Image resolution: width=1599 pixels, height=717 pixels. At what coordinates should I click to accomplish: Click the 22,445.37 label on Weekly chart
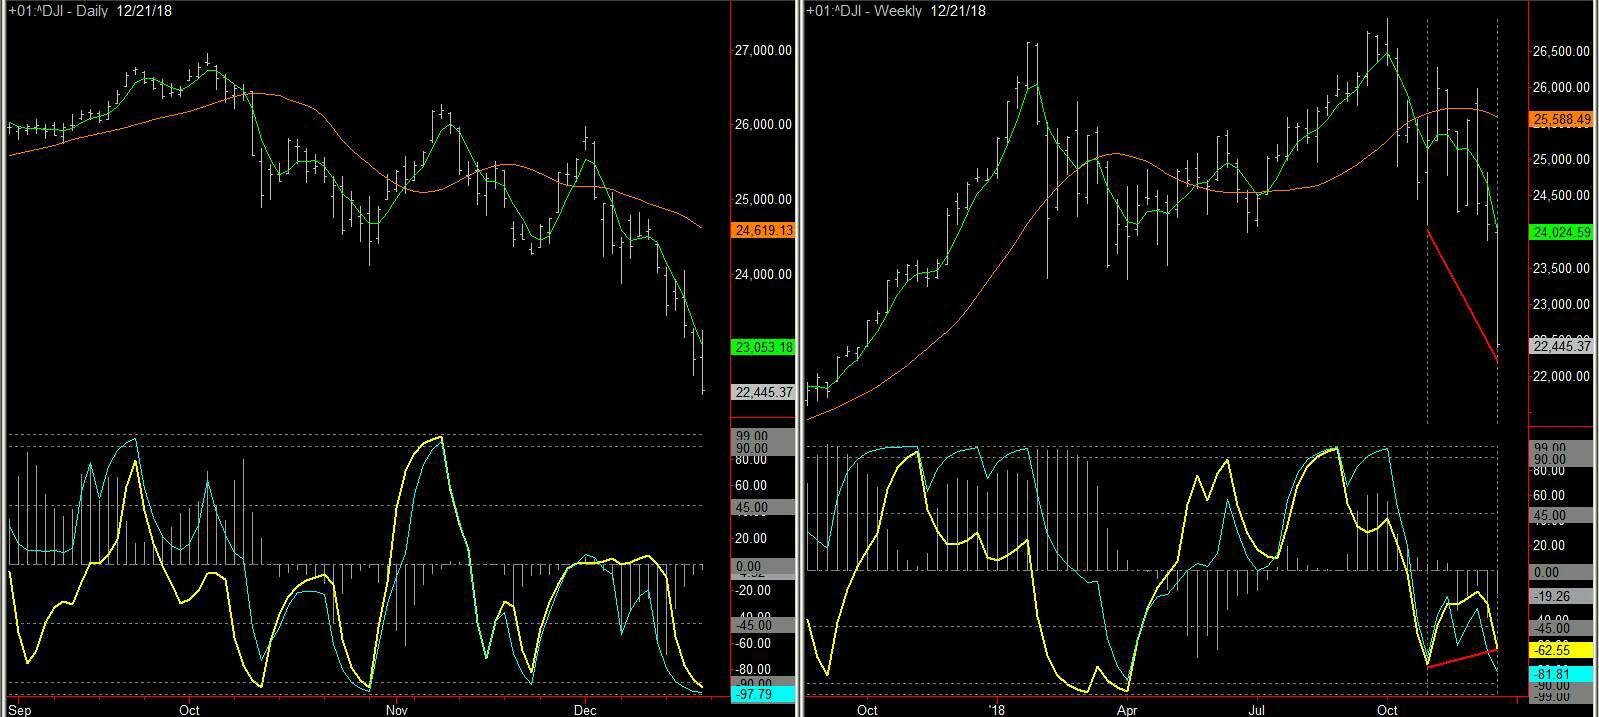1560,346
